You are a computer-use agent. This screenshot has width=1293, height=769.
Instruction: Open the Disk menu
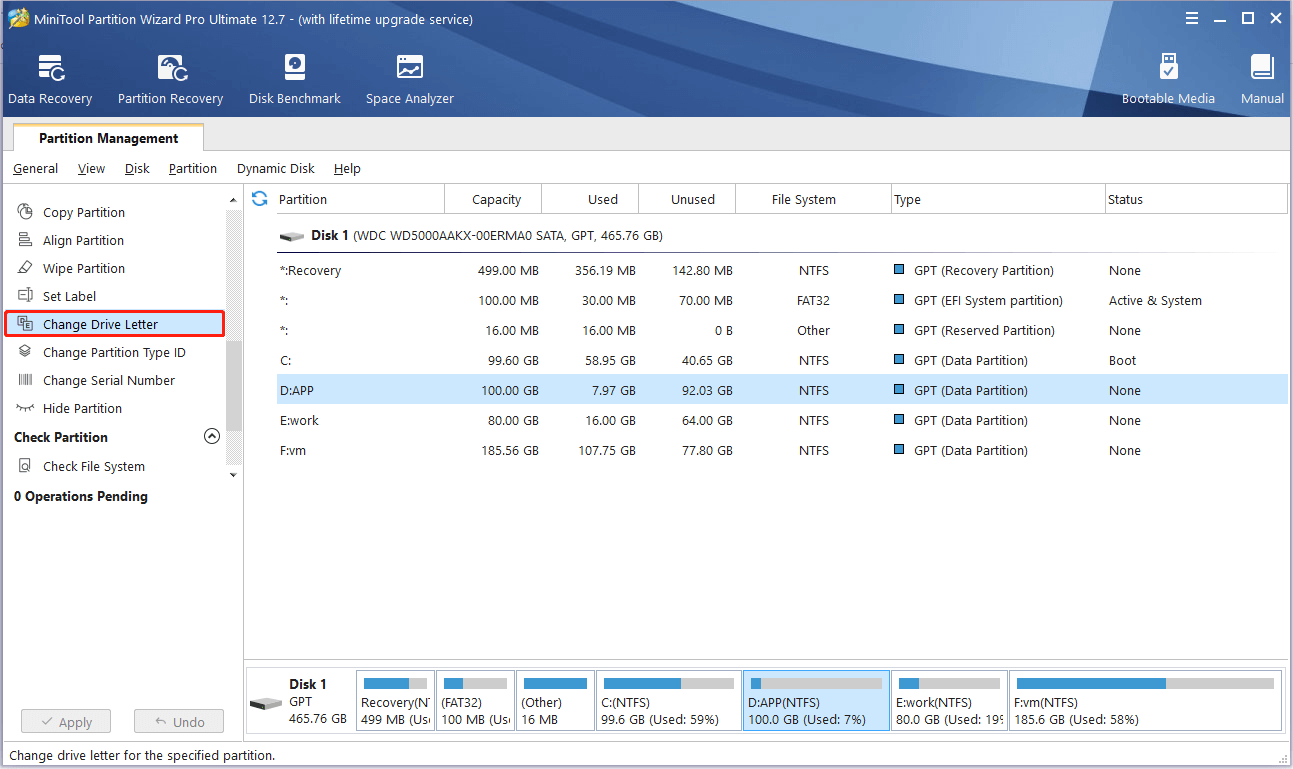coord(136,168)
